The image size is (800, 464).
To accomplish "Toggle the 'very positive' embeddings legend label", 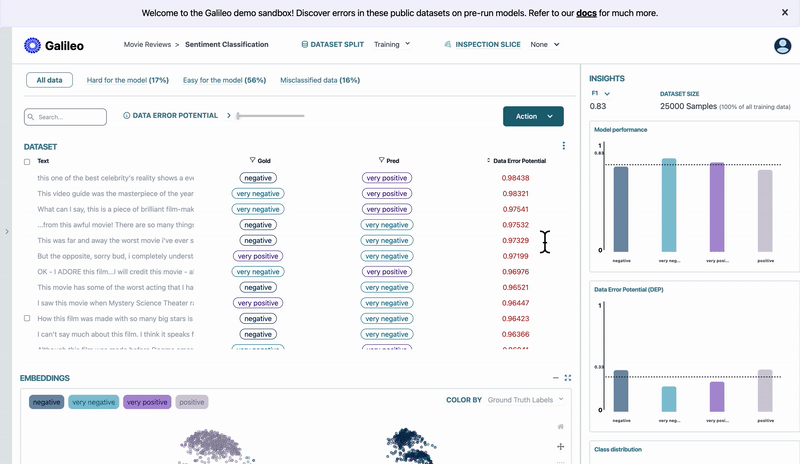I will [x=147, y=402].
